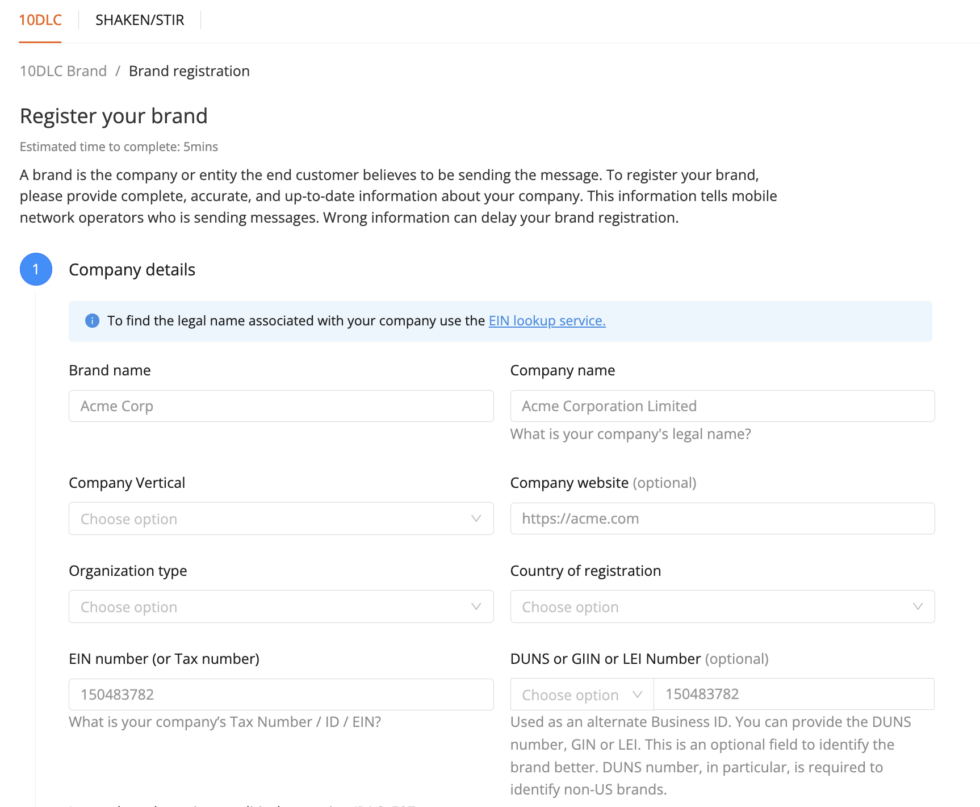Click the Company website input field
The width and height of the screenshot is (980, 807).
tap(720, 518)
